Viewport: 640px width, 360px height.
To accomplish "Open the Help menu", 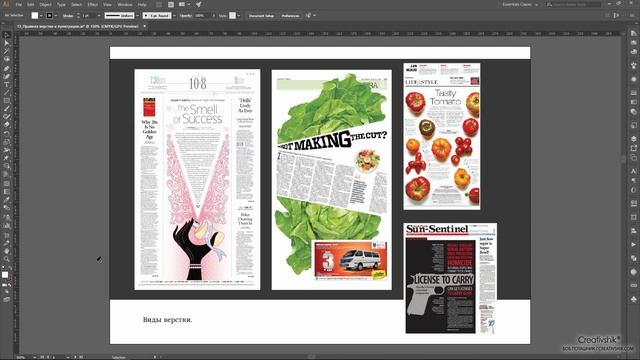I will click(x=142, y=4).
